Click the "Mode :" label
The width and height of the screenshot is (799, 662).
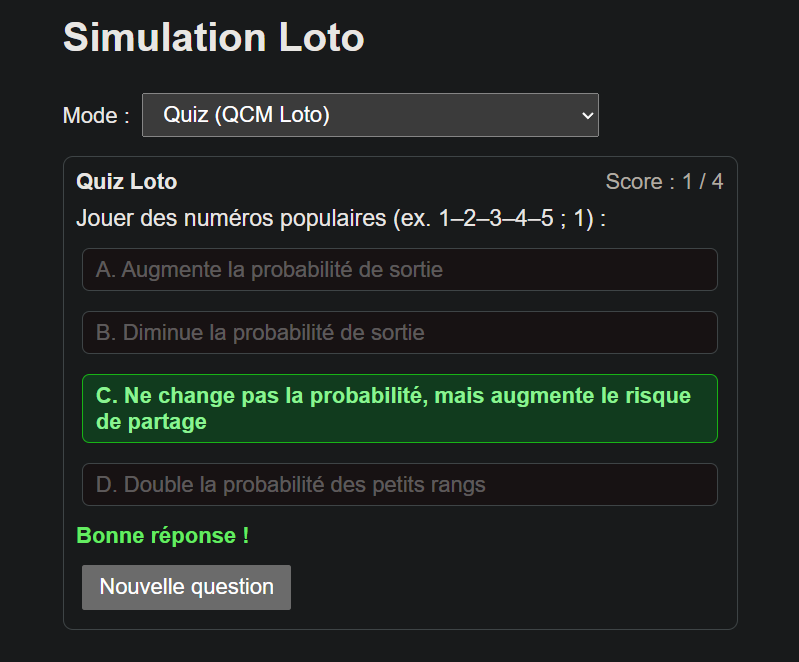click(x=96, y=116)
